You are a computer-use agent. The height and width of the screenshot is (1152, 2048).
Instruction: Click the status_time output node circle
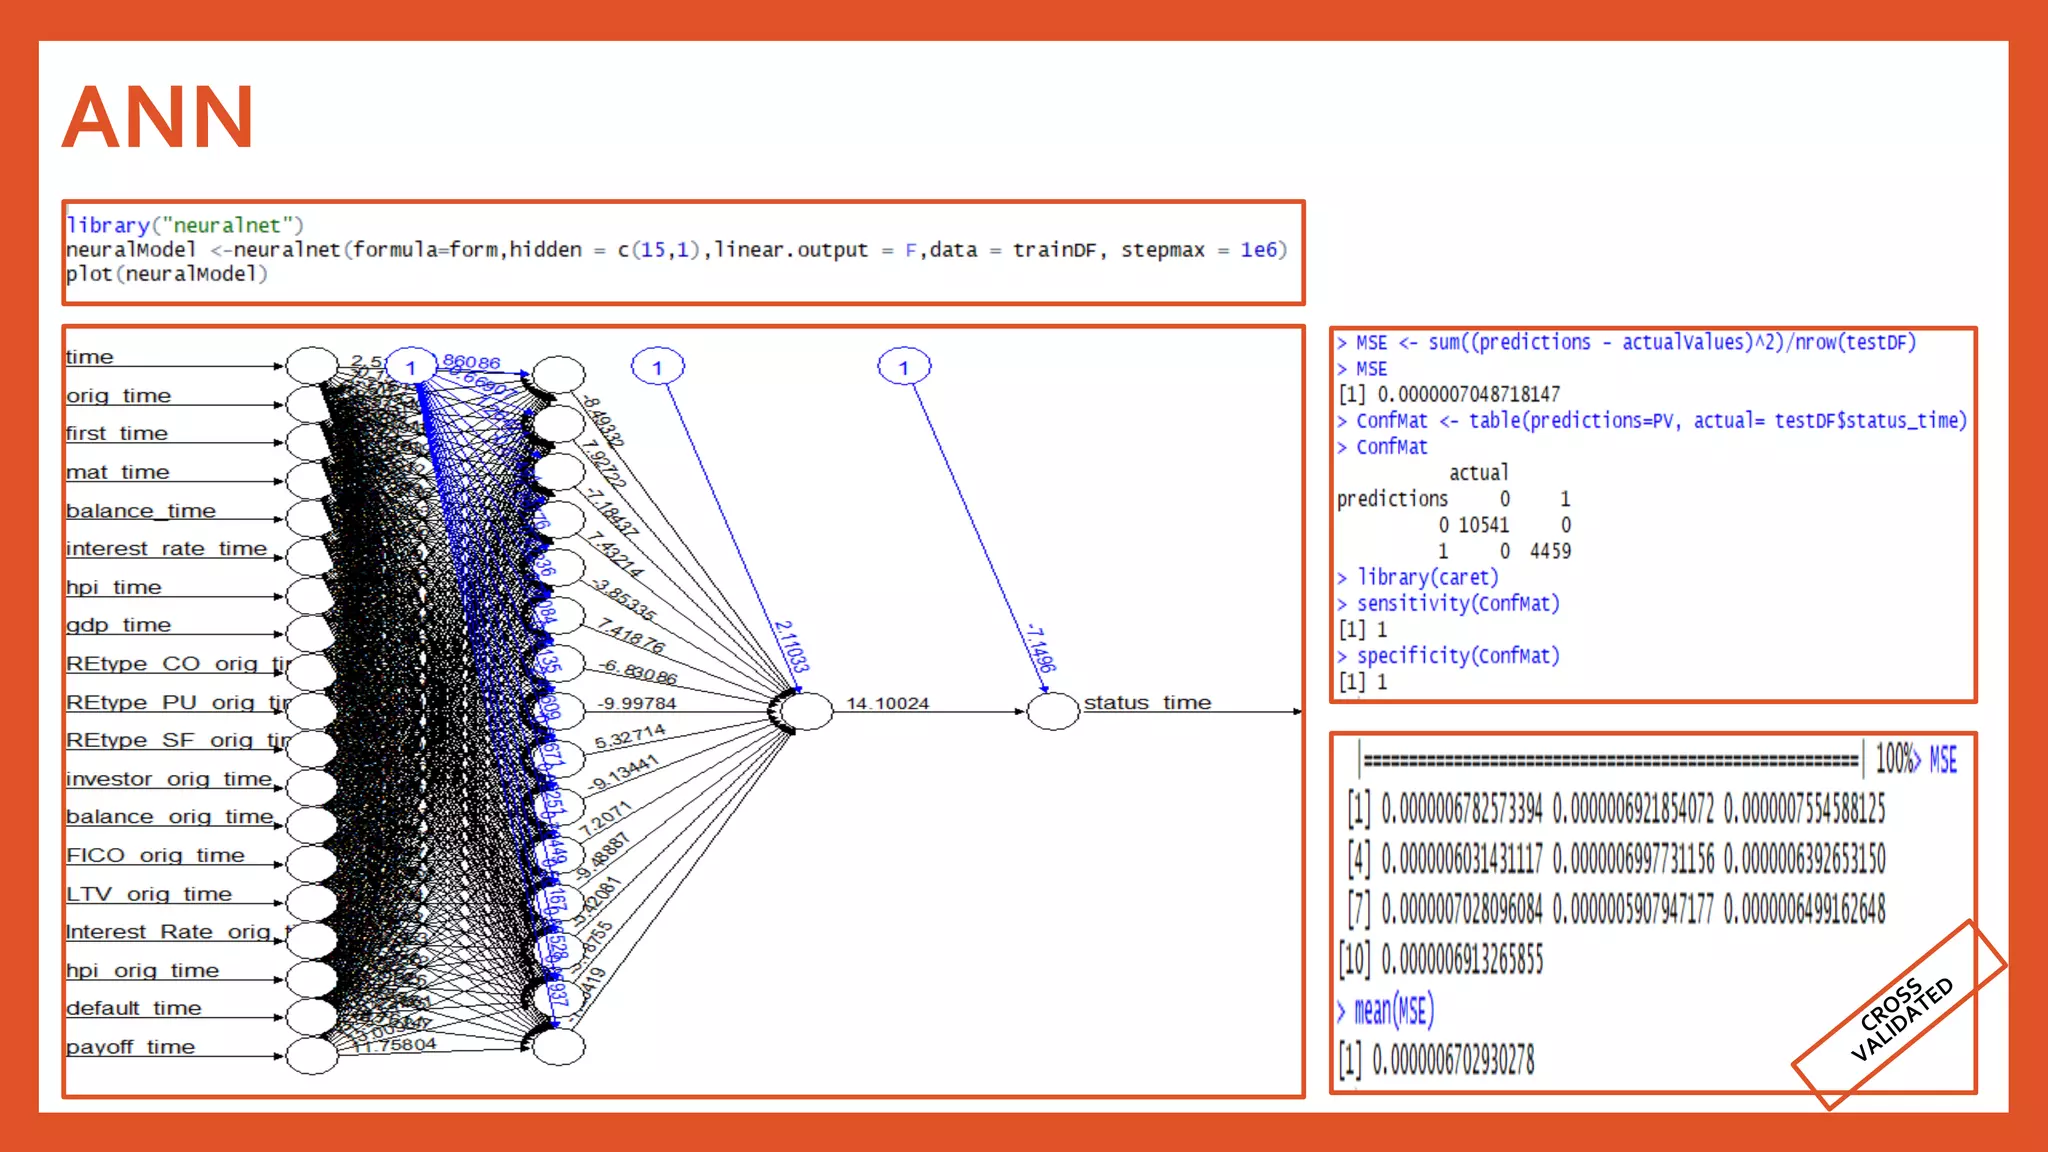(1052, 712)
